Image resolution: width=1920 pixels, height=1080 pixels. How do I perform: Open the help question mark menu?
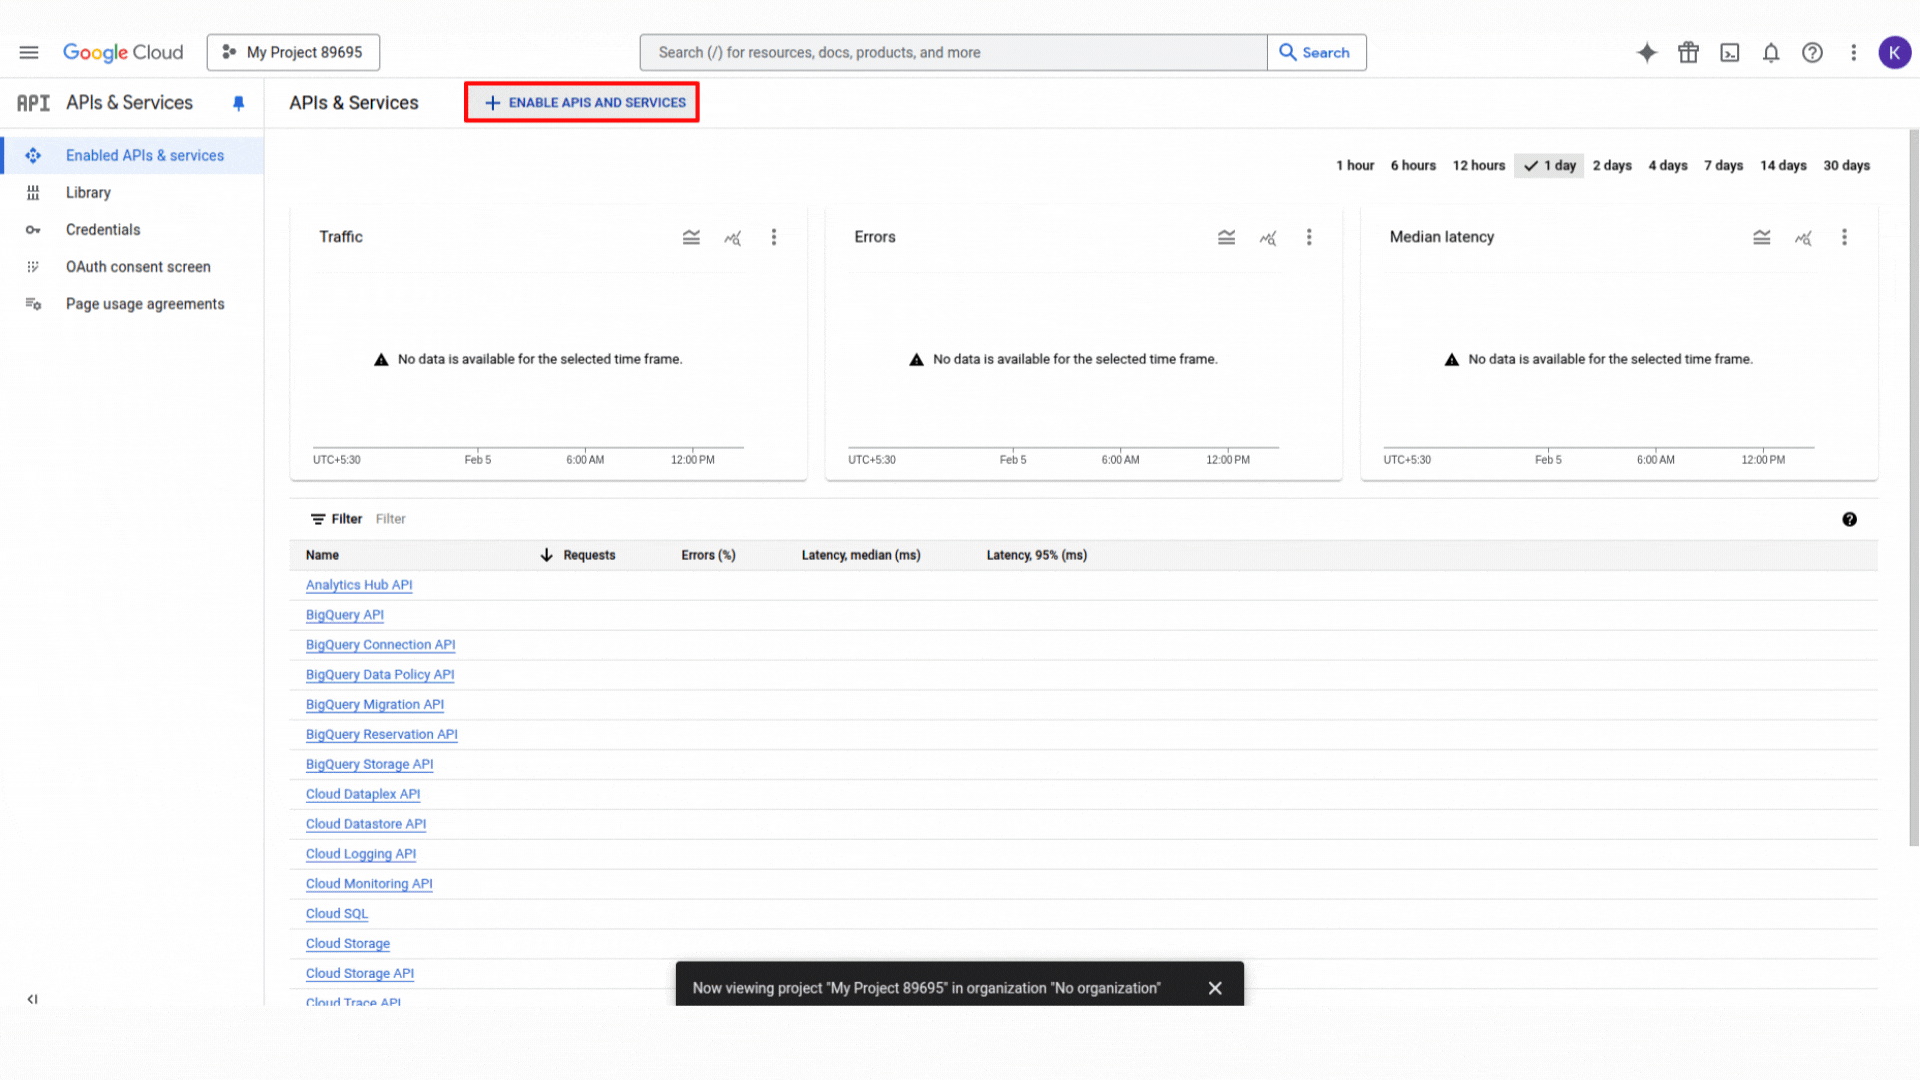pos(1812,52)
